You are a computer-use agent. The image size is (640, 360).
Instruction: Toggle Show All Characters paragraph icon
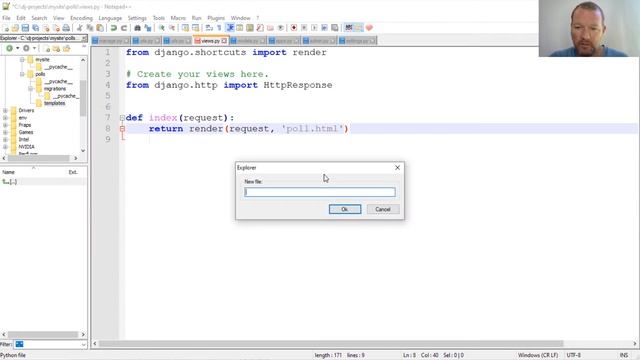tap(219, 28)
